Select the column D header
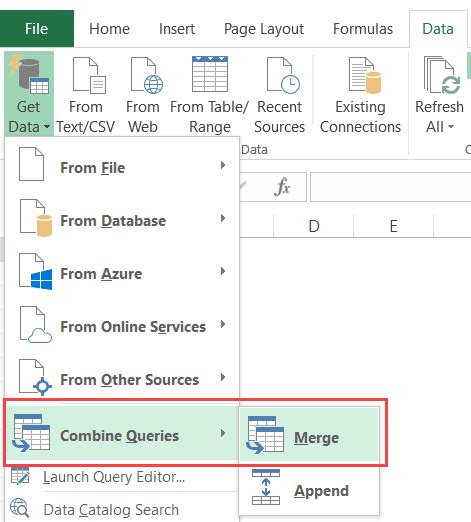 point(313,226)
